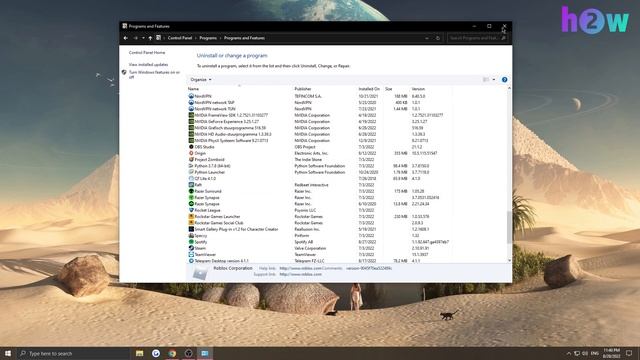Select the NVIDIA FrameView SDK icon
The width and height of the screenshot is (640, 360).
tap(191, 115)
